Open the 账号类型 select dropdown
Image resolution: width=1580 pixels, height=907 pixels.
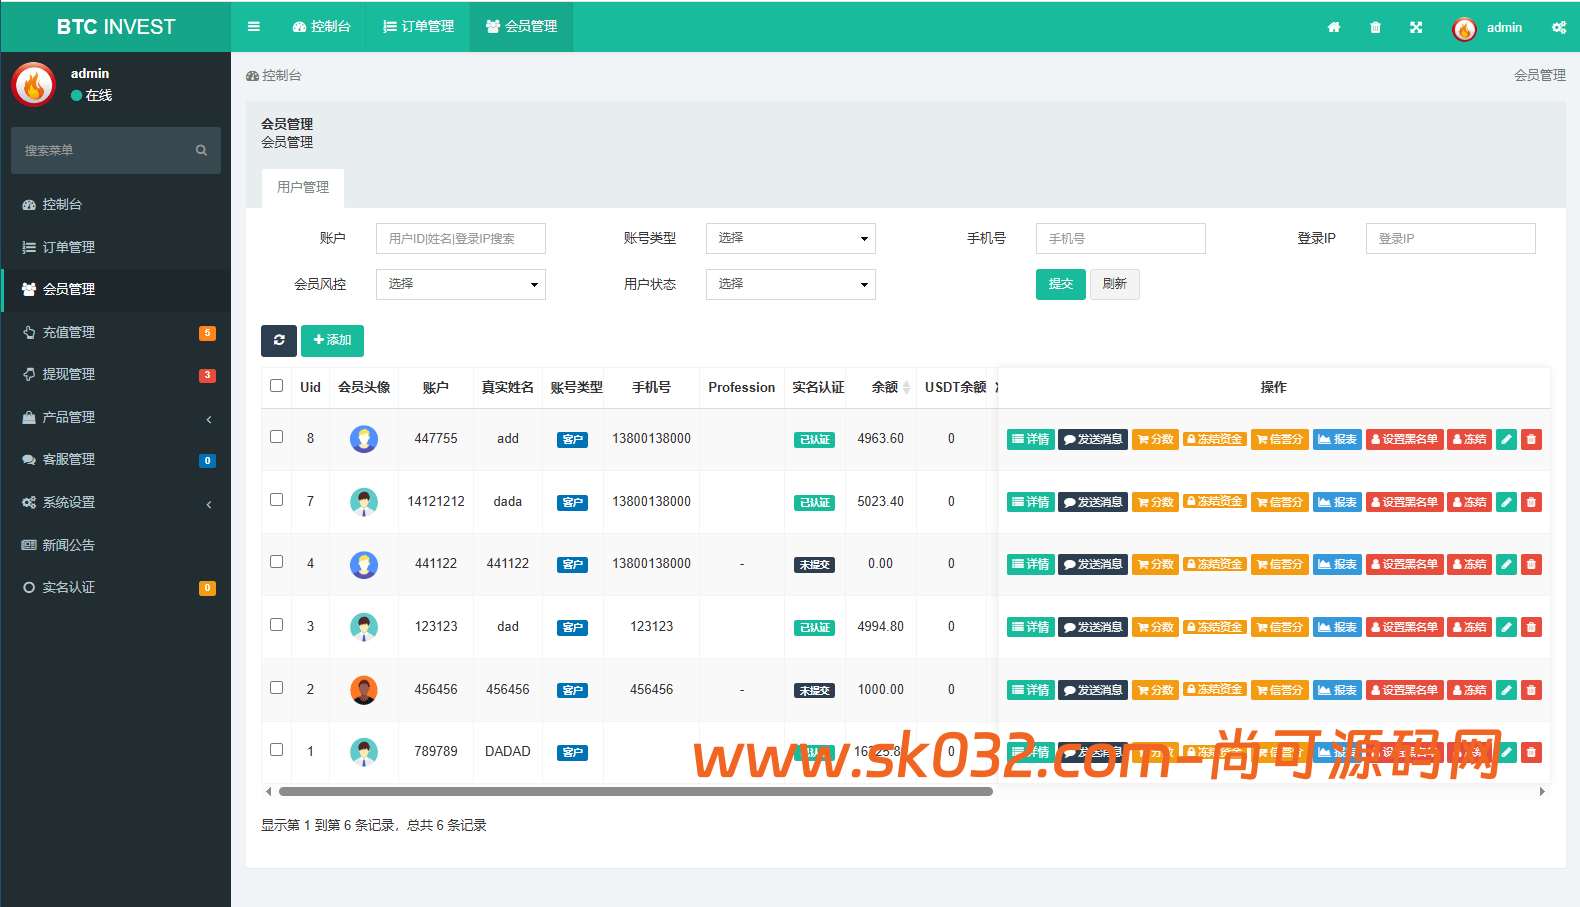[x=791, y=238]
